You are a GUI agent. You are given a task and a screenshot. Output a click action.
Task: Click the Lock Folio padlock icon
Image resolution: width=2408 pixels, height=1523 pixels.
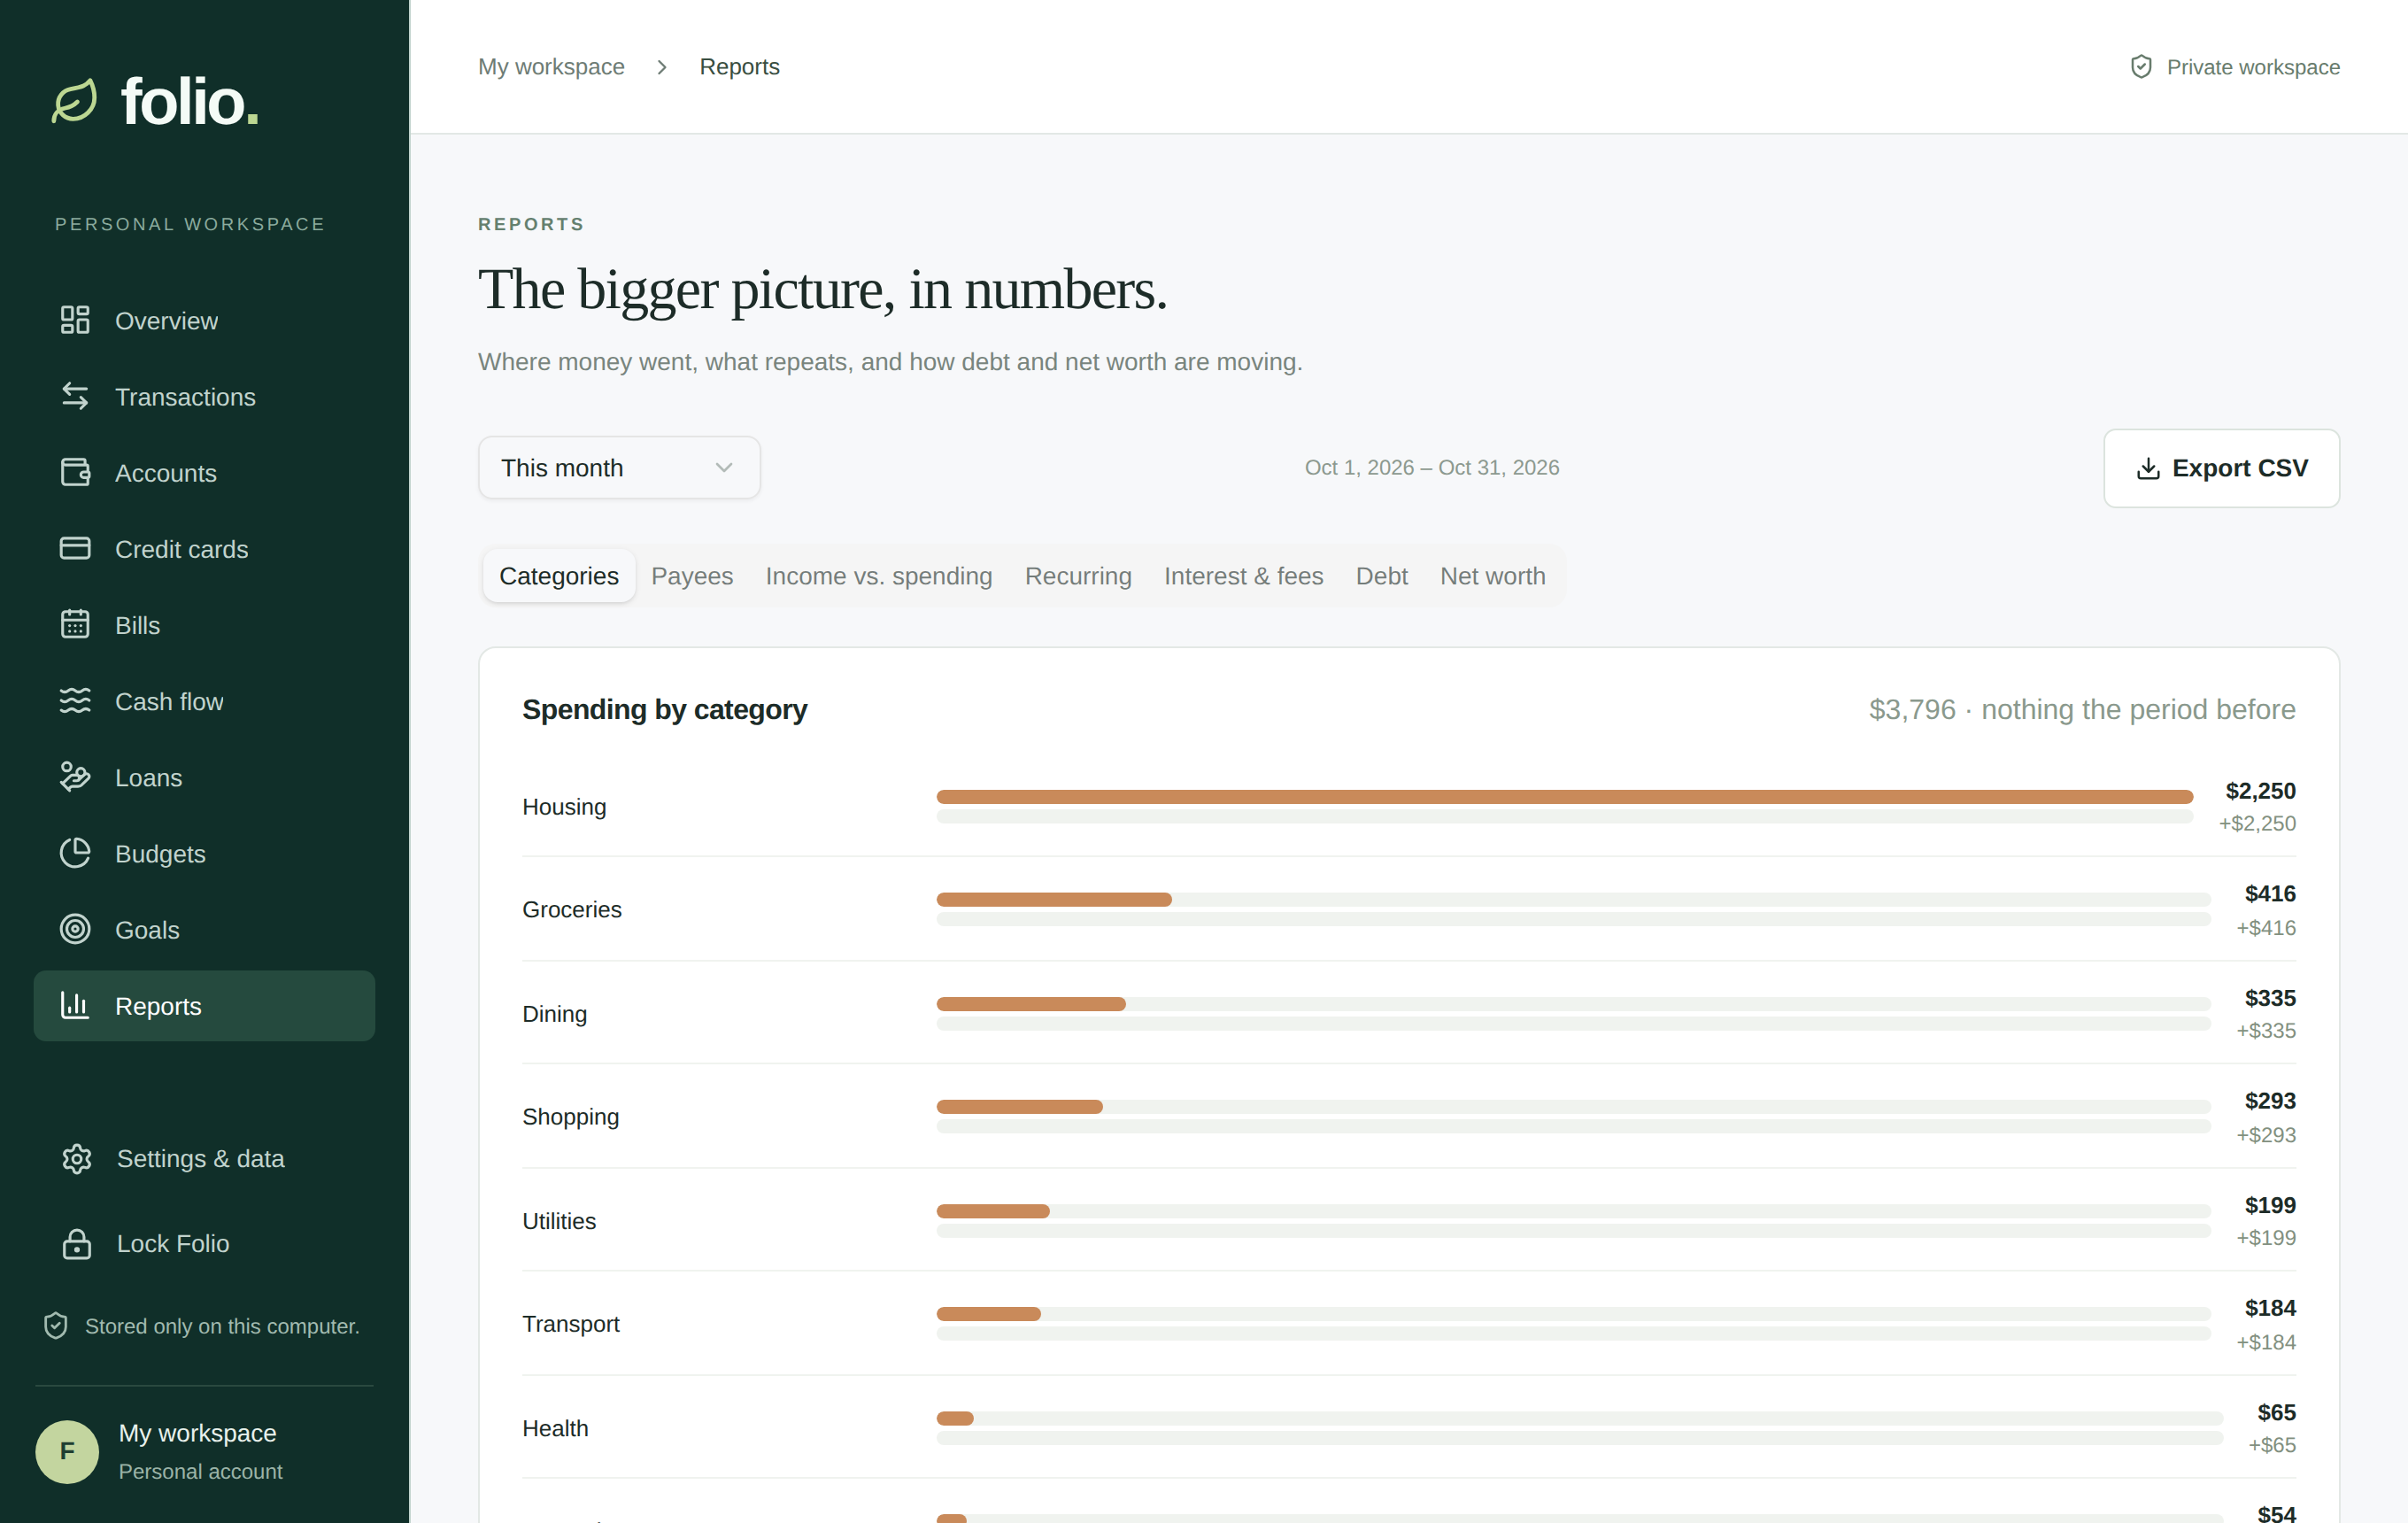[77, 1243]
